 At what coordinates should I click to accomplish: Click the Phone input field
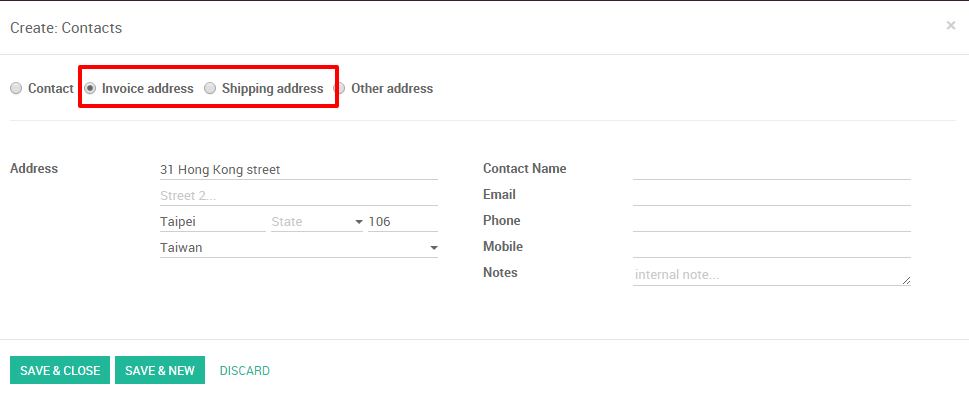pyautogui.click(x=772, y=221)
